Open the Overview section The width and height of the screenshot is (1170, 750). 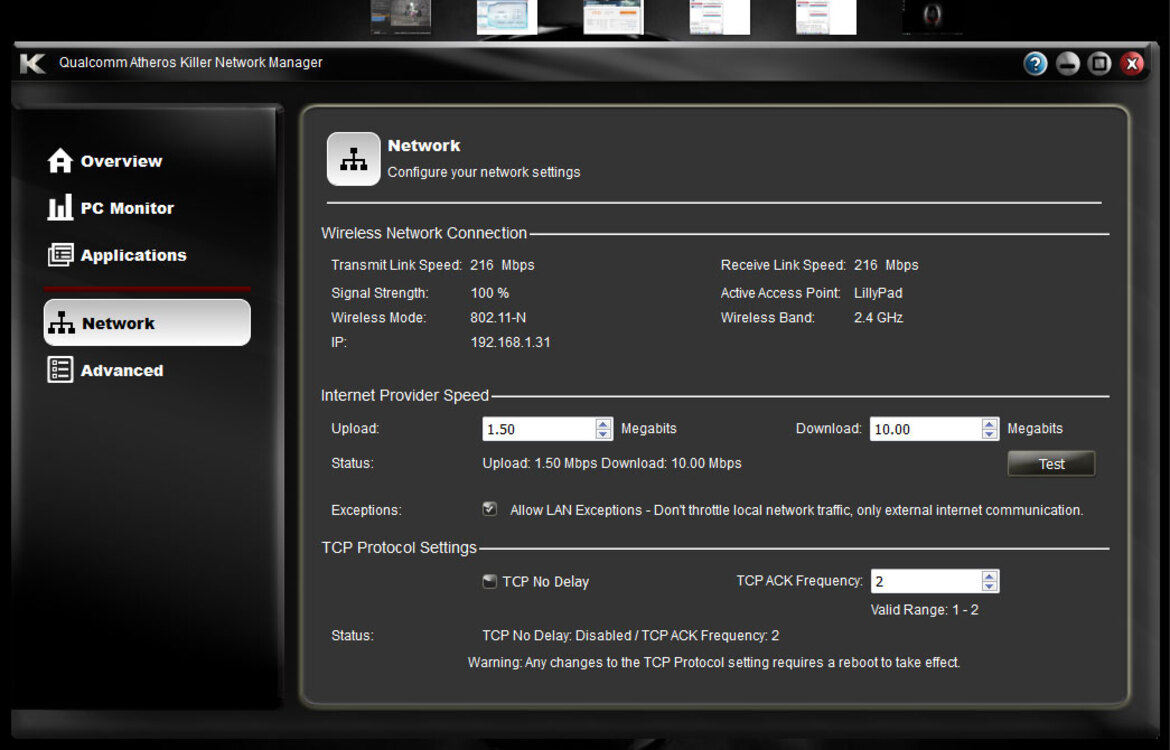104,161
